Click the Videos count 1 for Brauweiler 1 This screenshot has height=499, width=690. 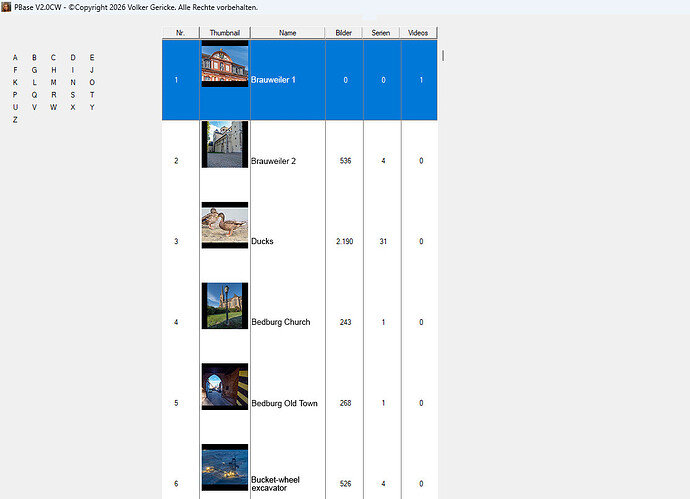point(421,80)
